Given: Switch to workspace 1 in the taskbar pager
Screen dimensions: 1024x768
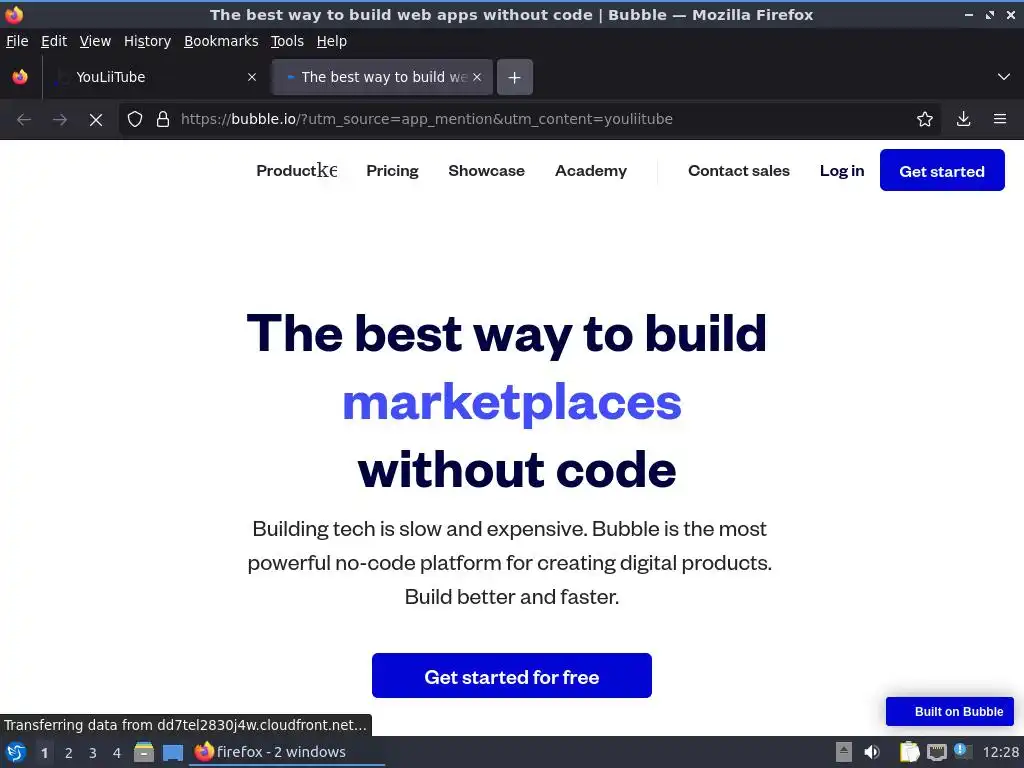Looking at the screenshot, I should coord(44,753).
